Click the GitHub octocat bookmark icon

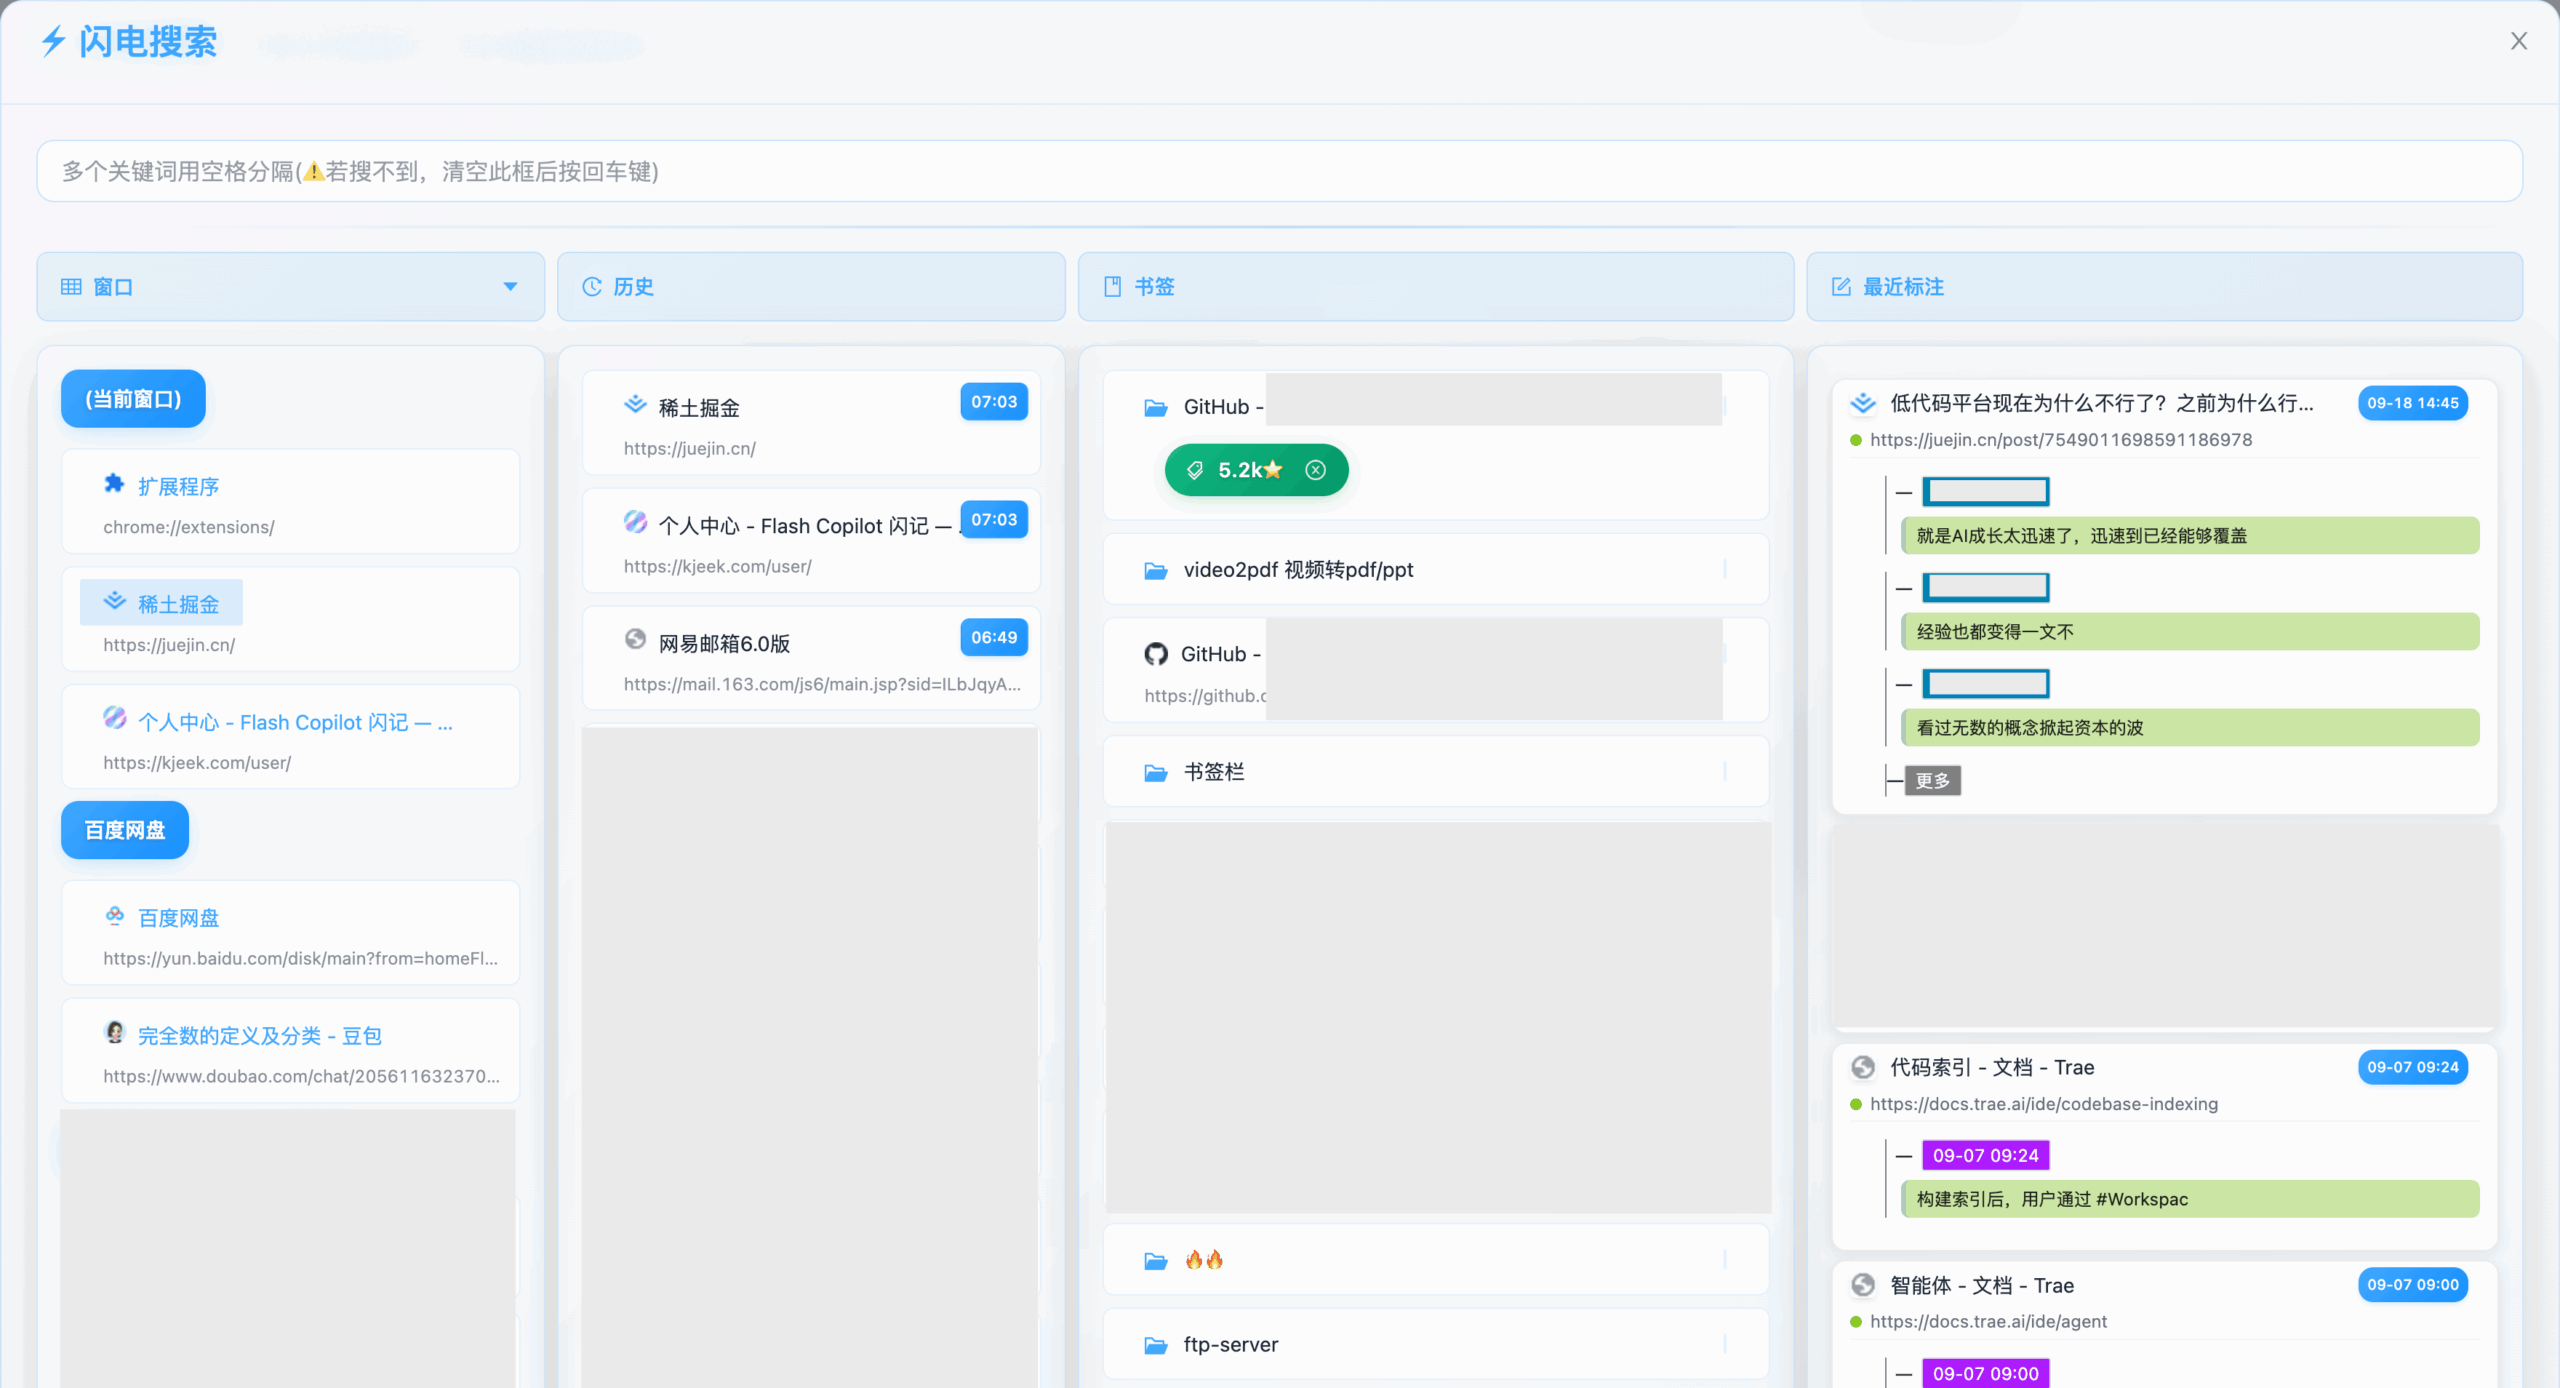click(1156, 654)
